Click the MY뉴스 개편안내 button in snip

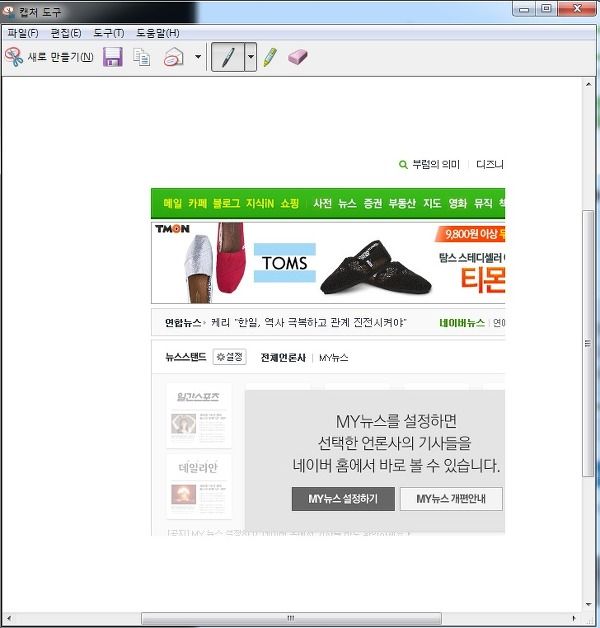pos(451,499)
